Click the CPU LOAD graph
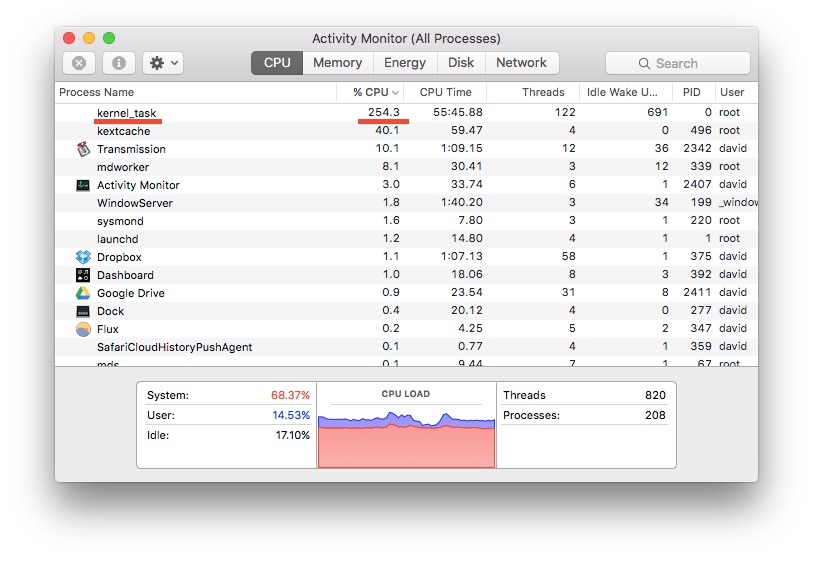 pyautogui.click(x=406, y=438)
